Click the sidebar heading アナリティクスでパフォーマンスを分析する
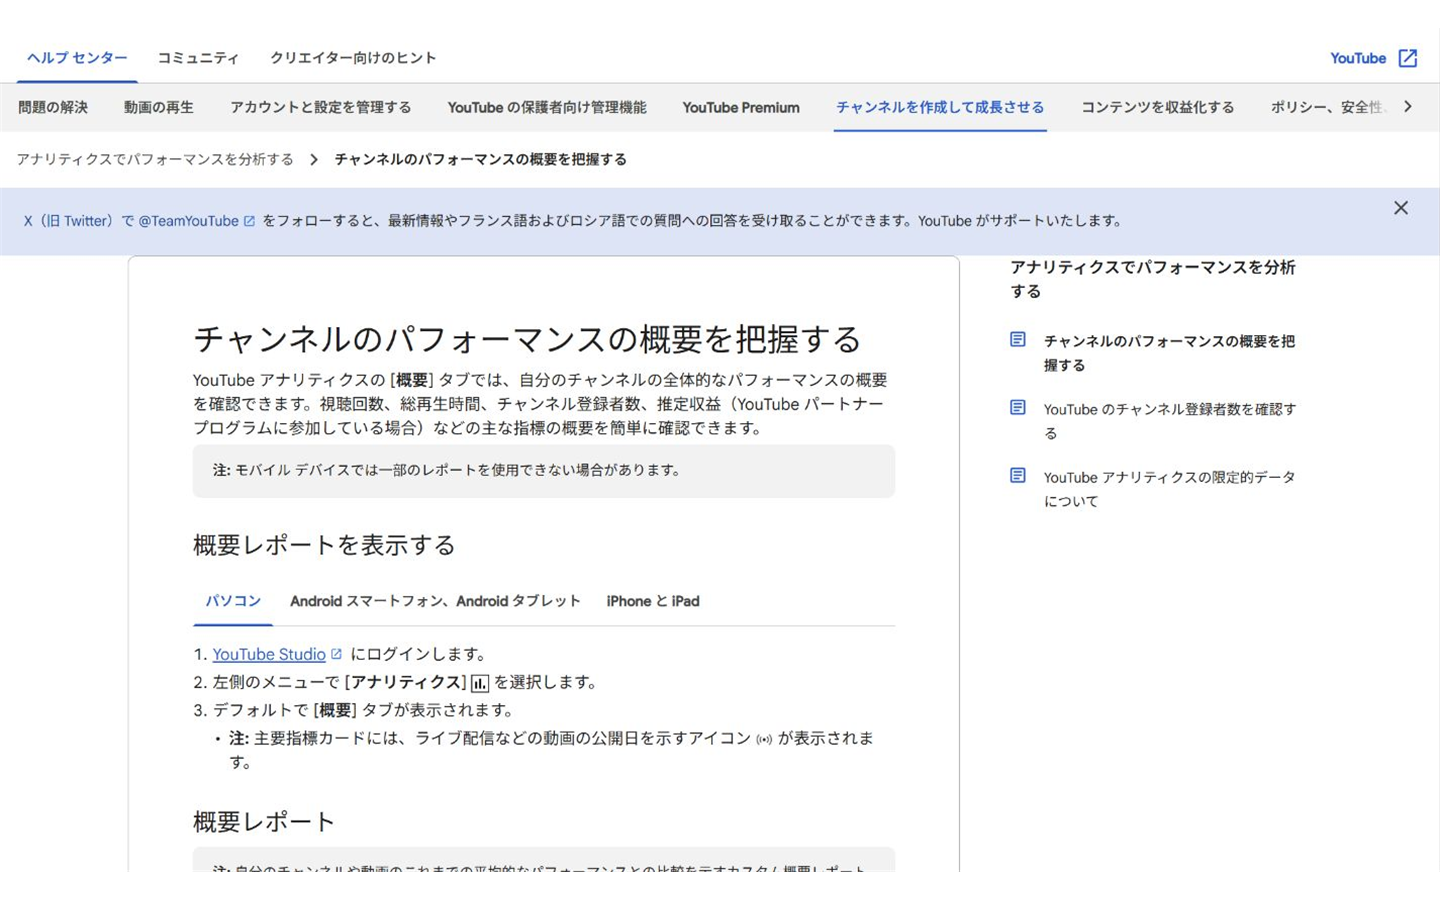The image size is (1440, 900). [x=1153, y=279]
